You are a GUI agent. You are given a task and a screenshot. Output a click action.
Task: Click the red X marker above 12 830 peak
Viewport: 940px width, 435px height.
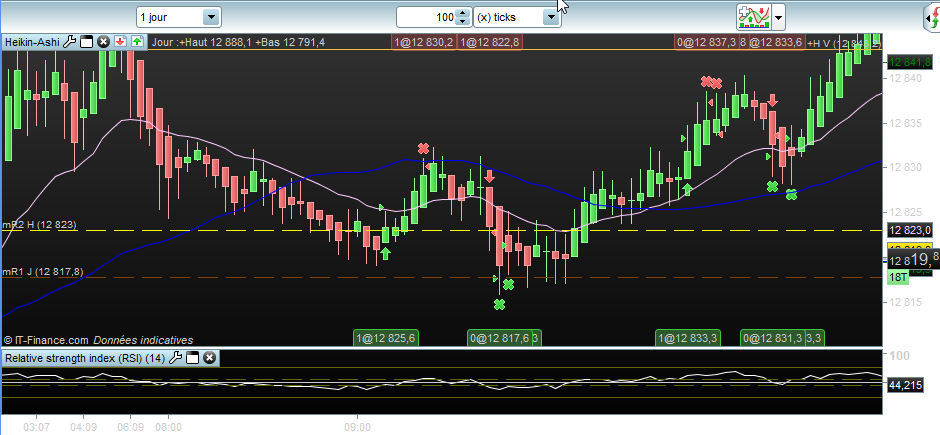tap(424, 149)
